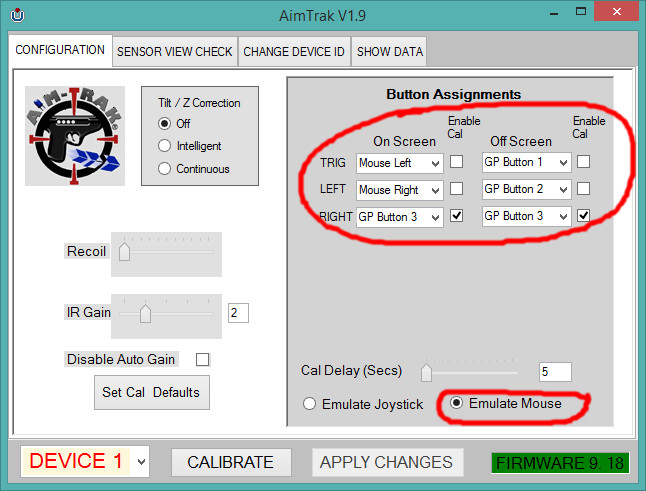Click the IR Gain slider handle
646x491 pixels.
pyautogui.click(x=145, y=314)
